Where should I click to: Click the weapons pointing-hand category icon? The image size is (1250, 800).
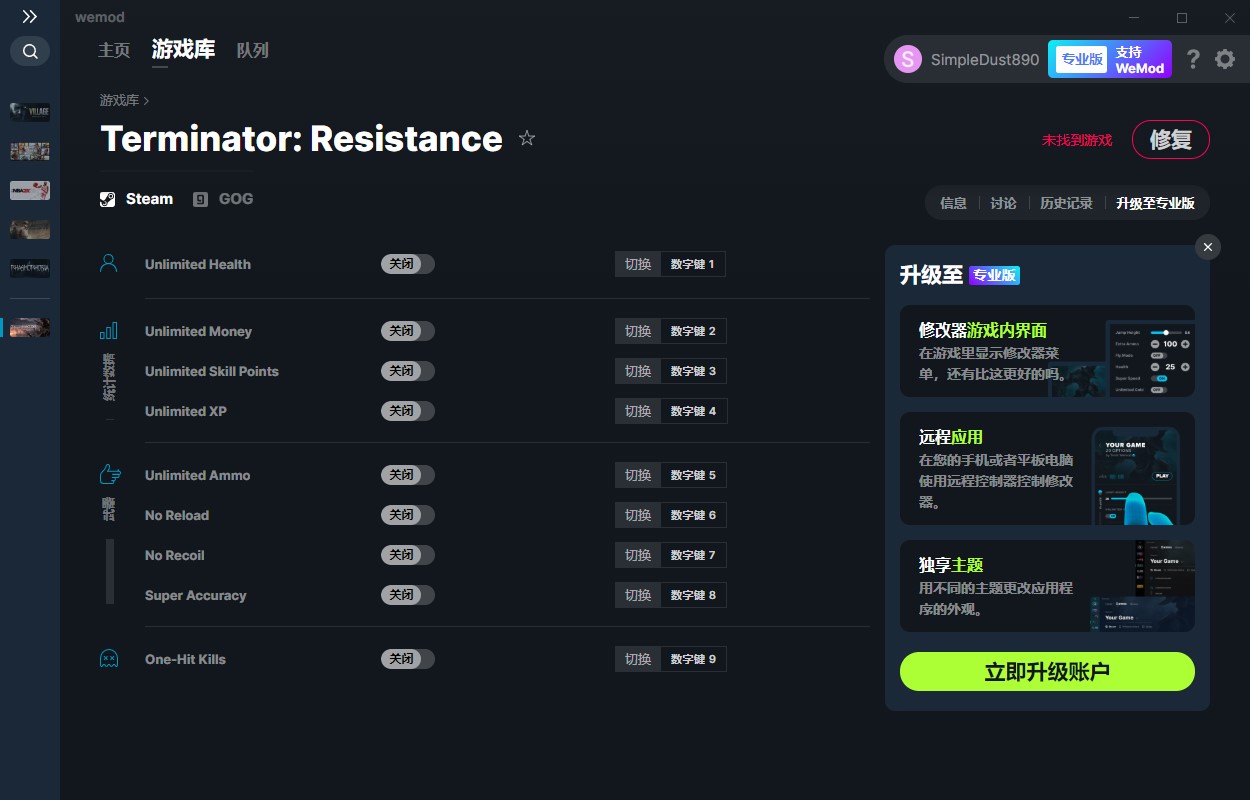109,475
